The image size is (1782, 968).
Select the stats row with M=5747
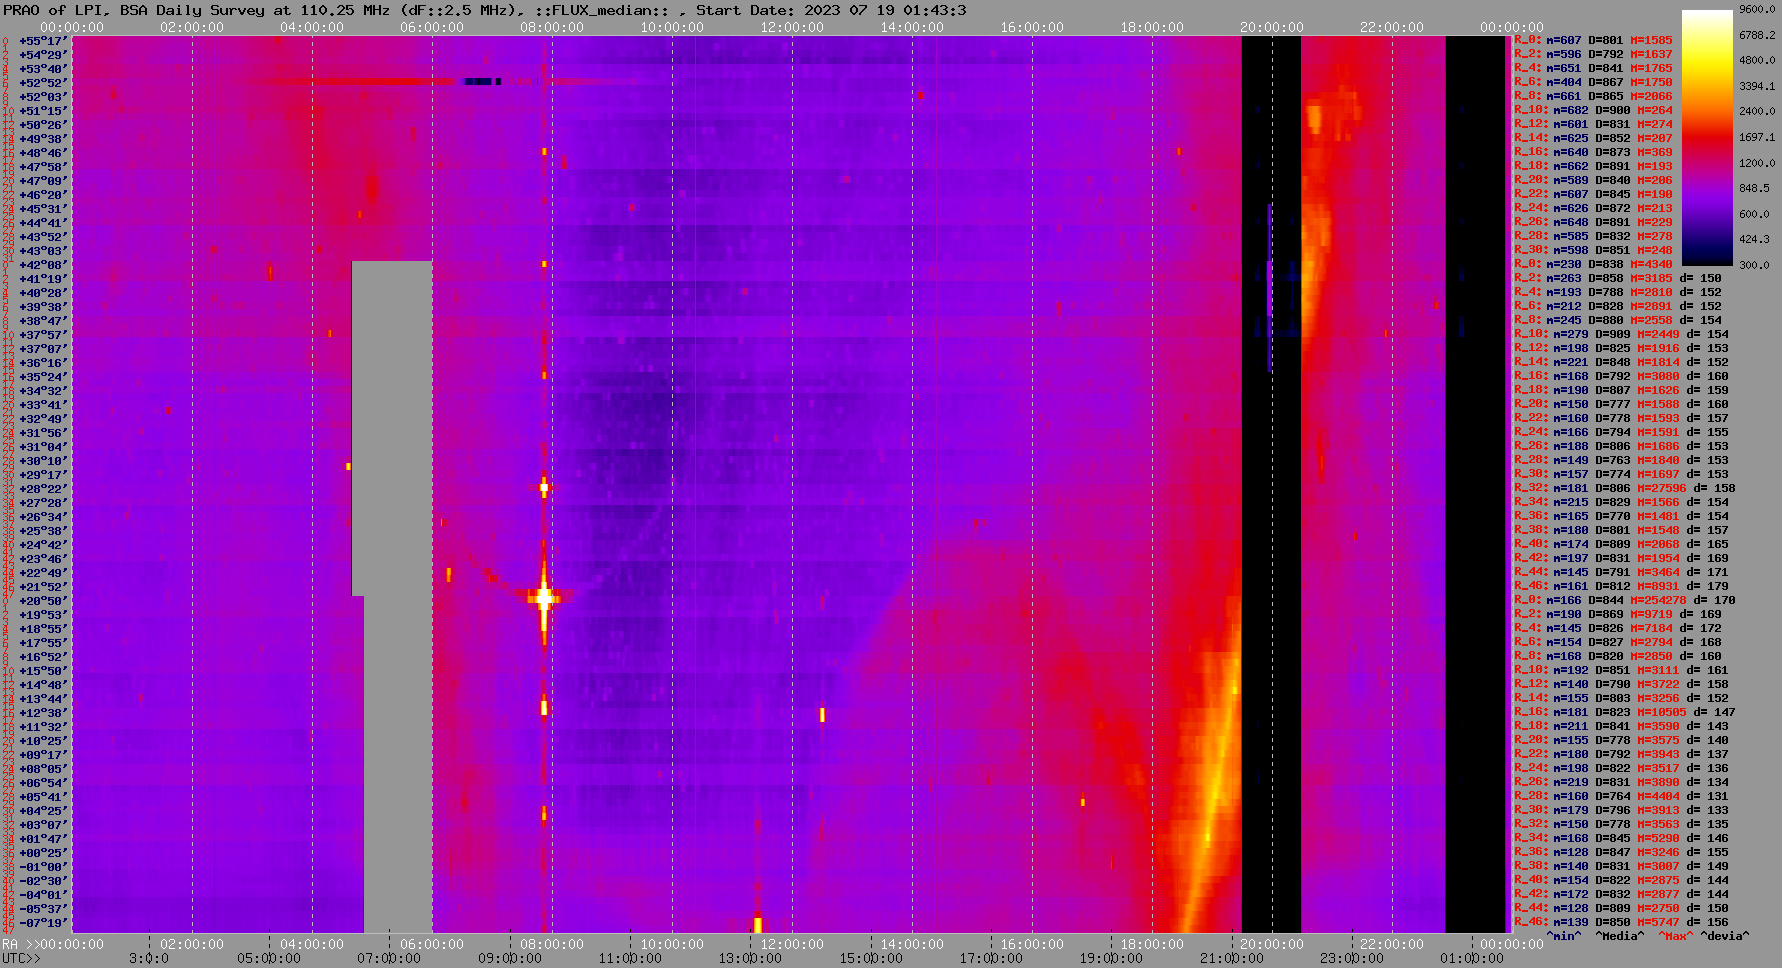[1622, 922]
